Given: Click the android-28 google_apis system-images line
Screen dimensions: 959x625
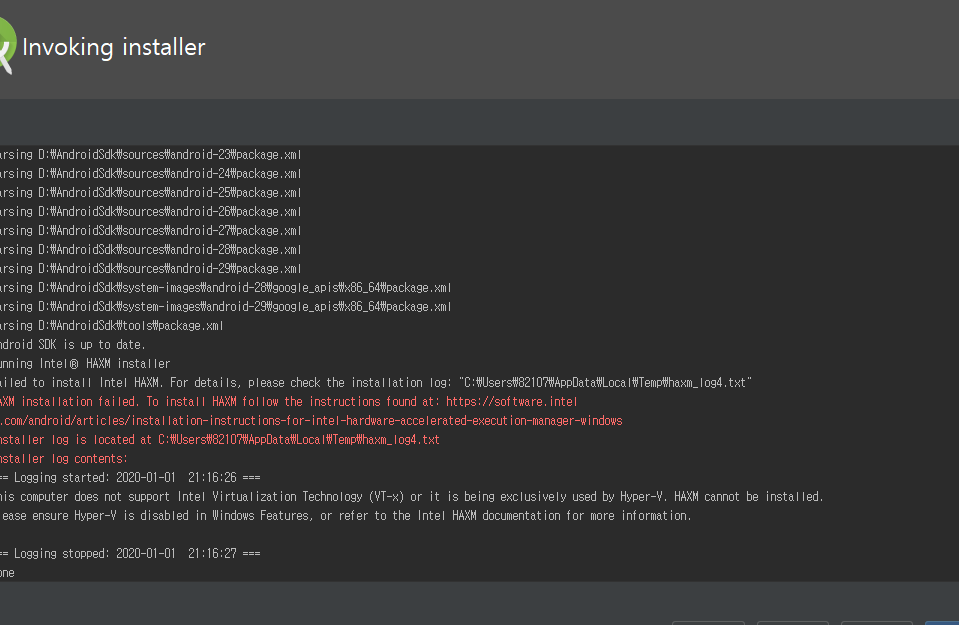Looking at the screenshot, I should click(225, 288).
